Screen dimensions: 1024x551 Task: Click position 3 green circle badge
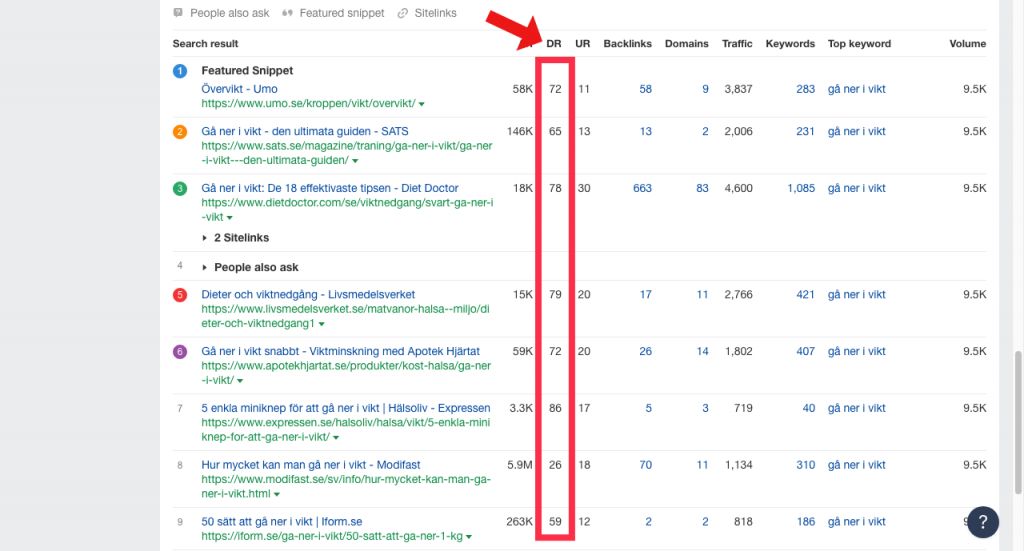[180, 189]
